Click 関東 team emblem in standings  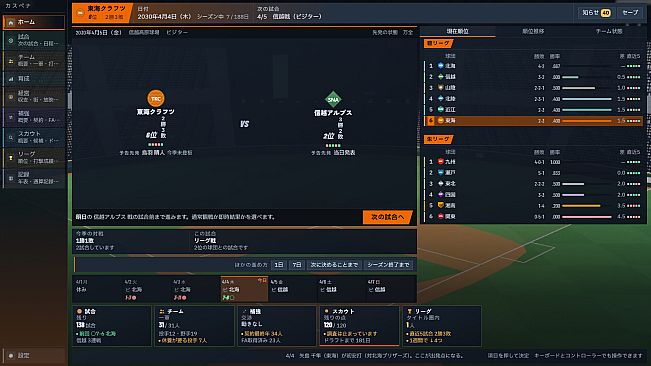(441, 216)
